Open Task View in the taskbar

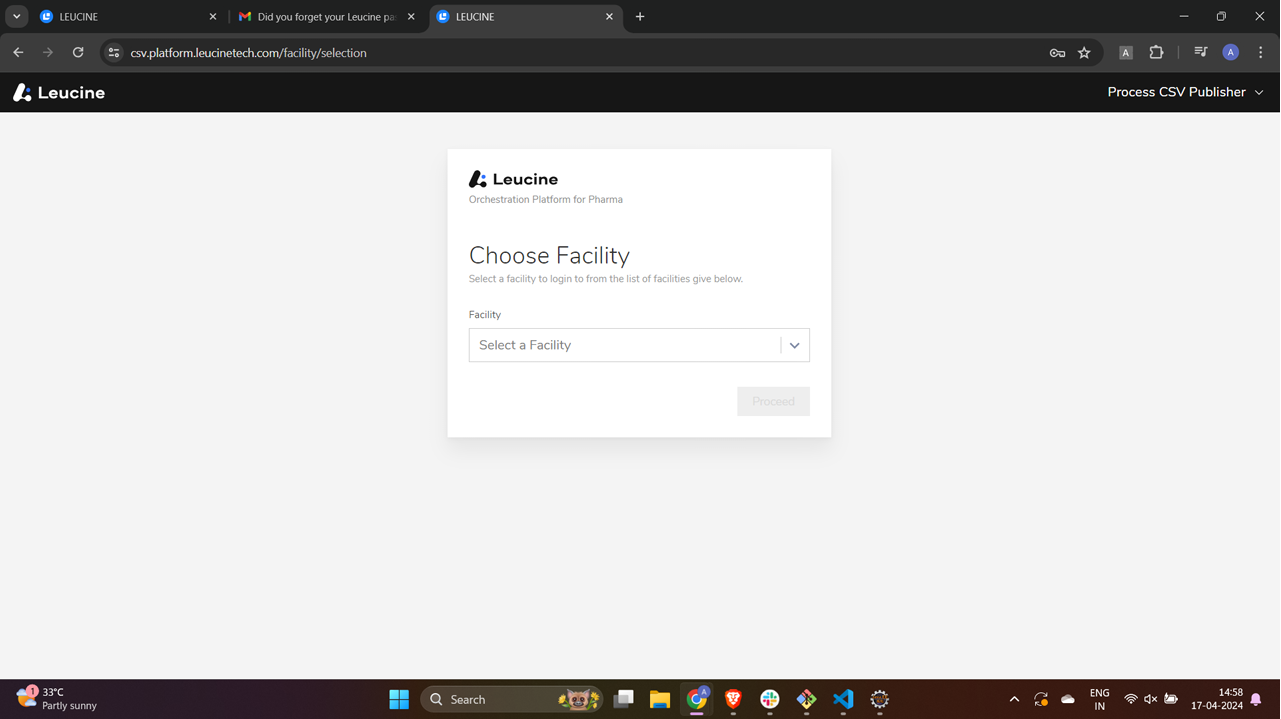coord(624,699)
